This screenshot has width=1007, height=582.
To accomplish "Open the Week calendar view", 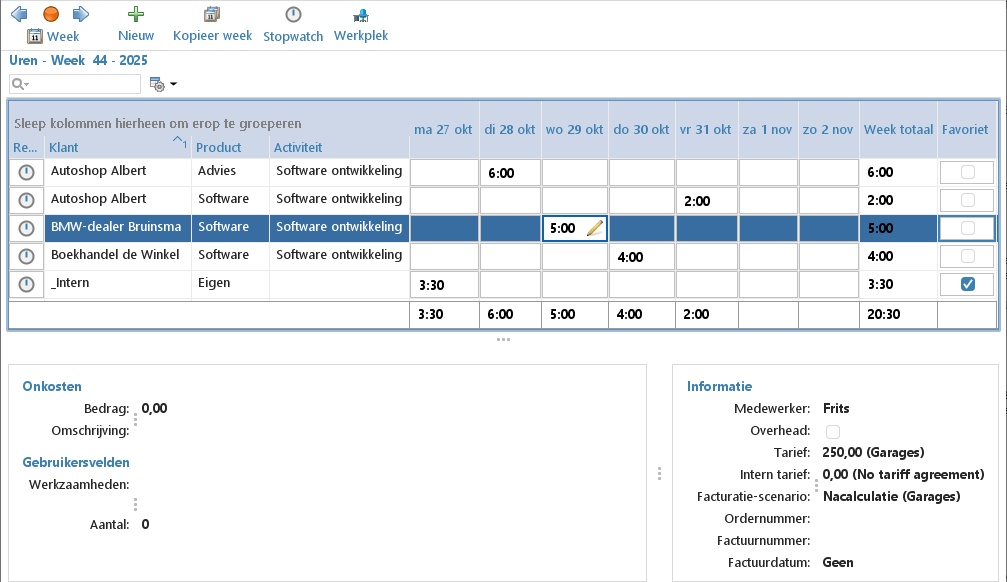I will [53, 36].
